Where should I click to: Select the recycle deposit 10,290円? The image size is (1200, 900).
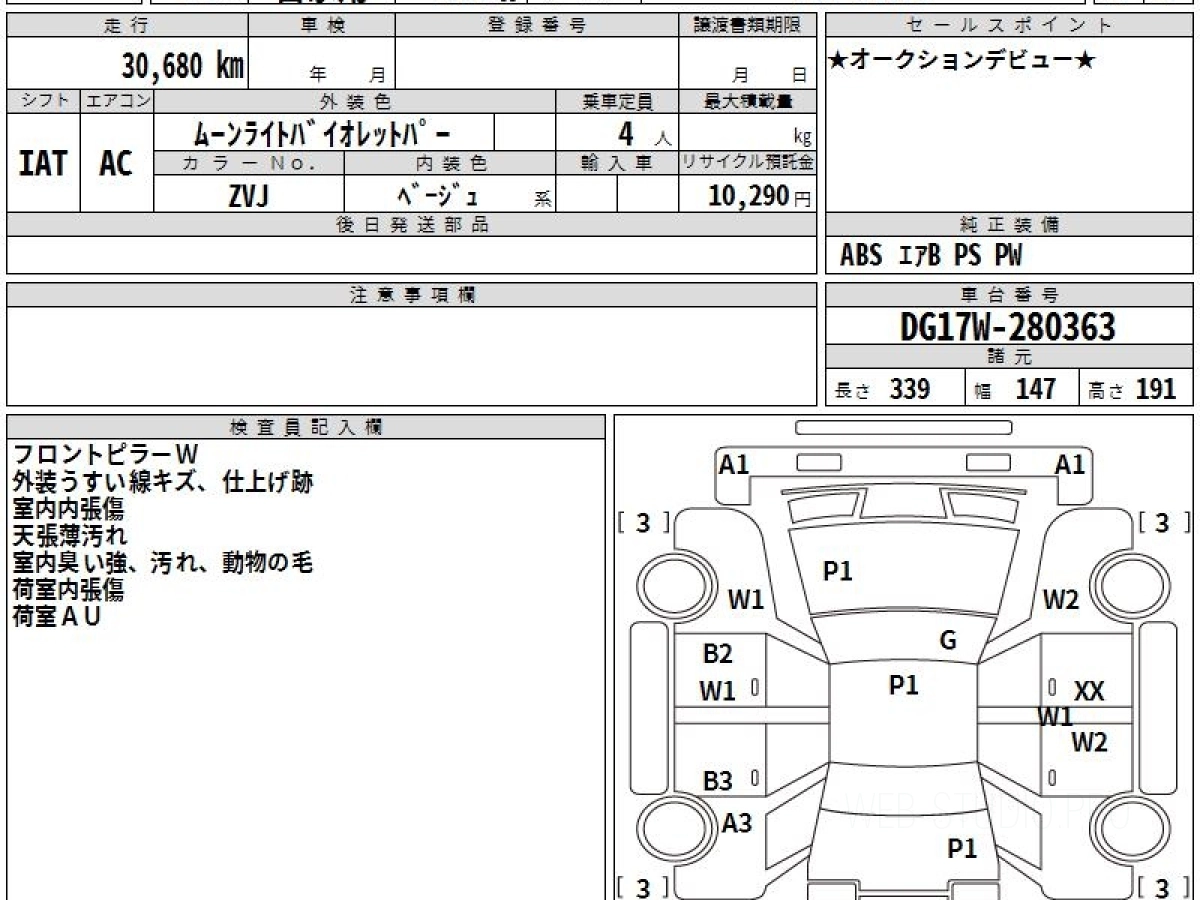point(760,196)
